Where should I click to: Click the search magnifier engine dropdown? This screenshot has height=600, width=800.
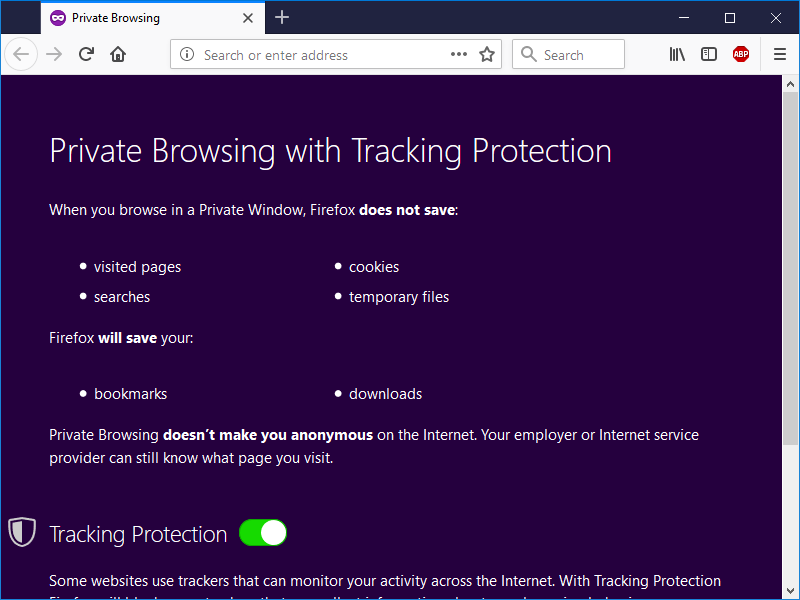point(529,55)
